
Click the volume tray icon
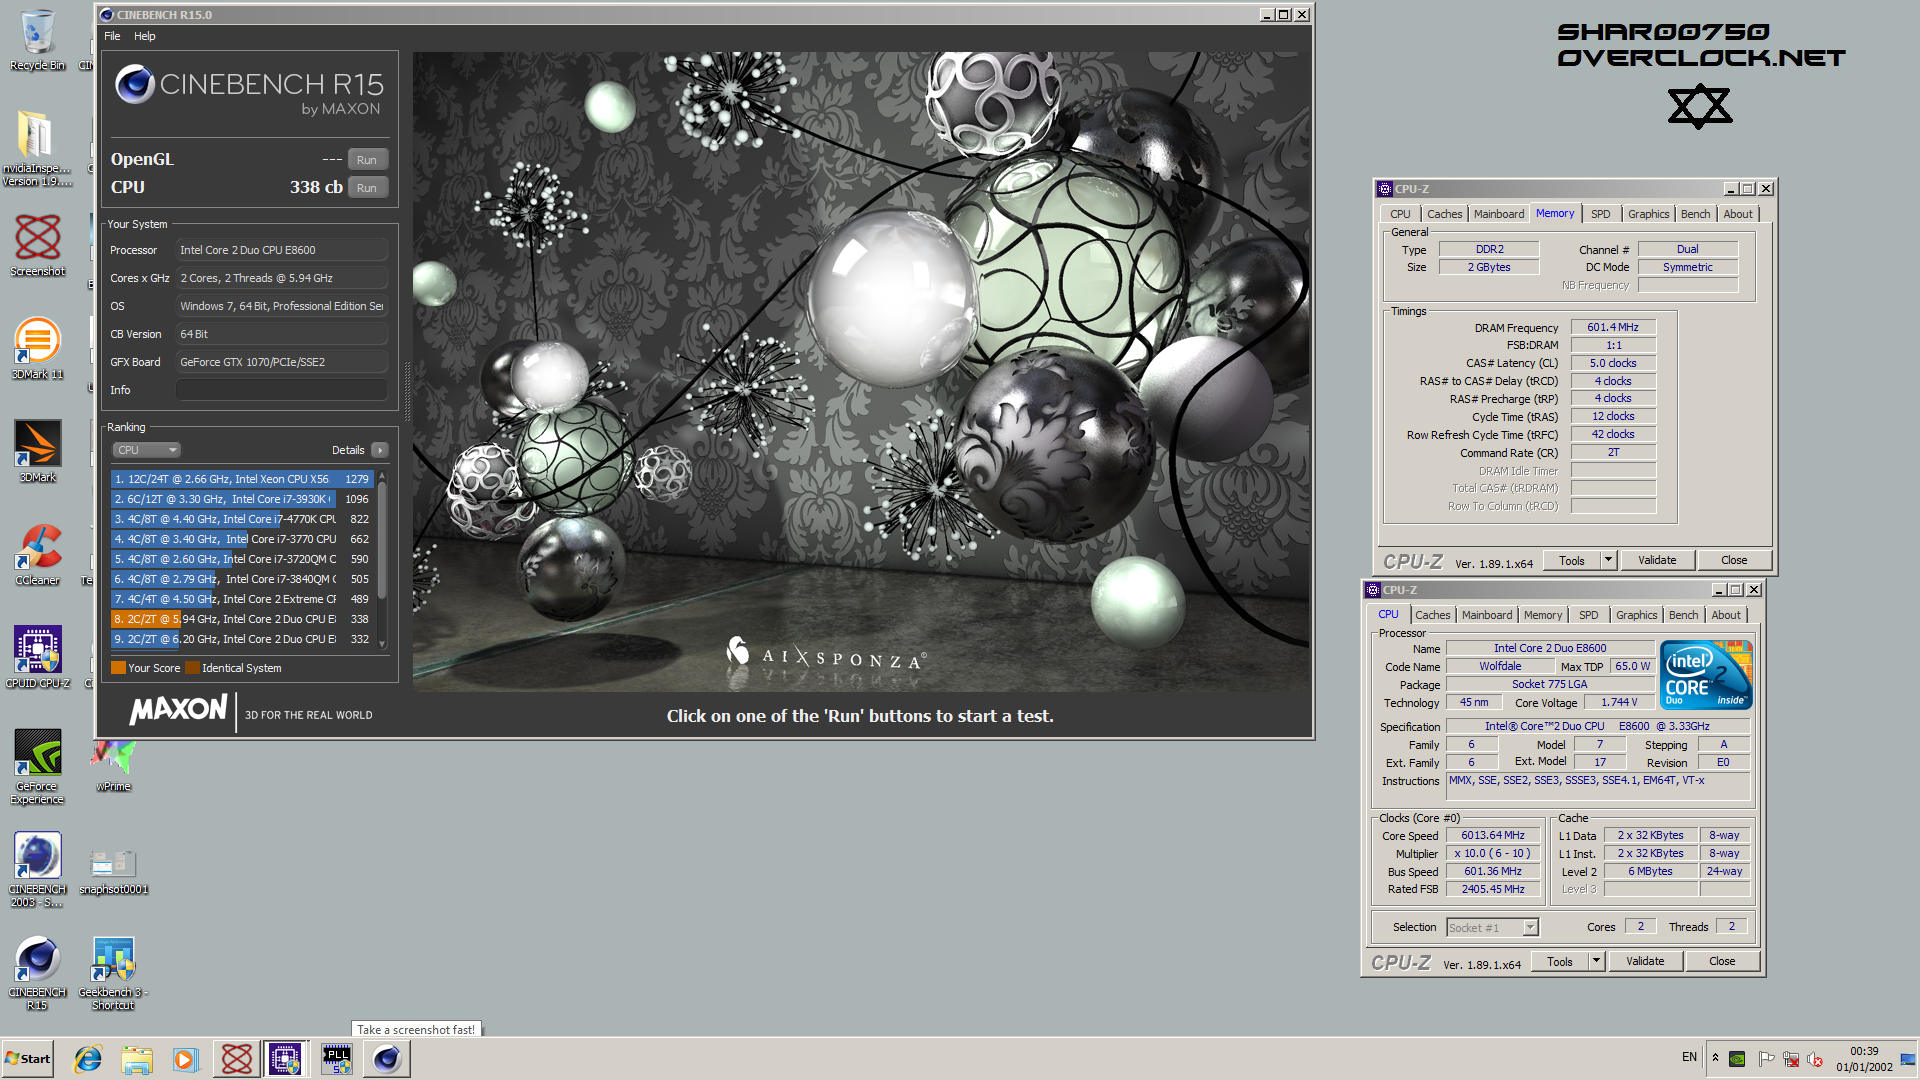pyautogui.click(x=1815, y=1059)
